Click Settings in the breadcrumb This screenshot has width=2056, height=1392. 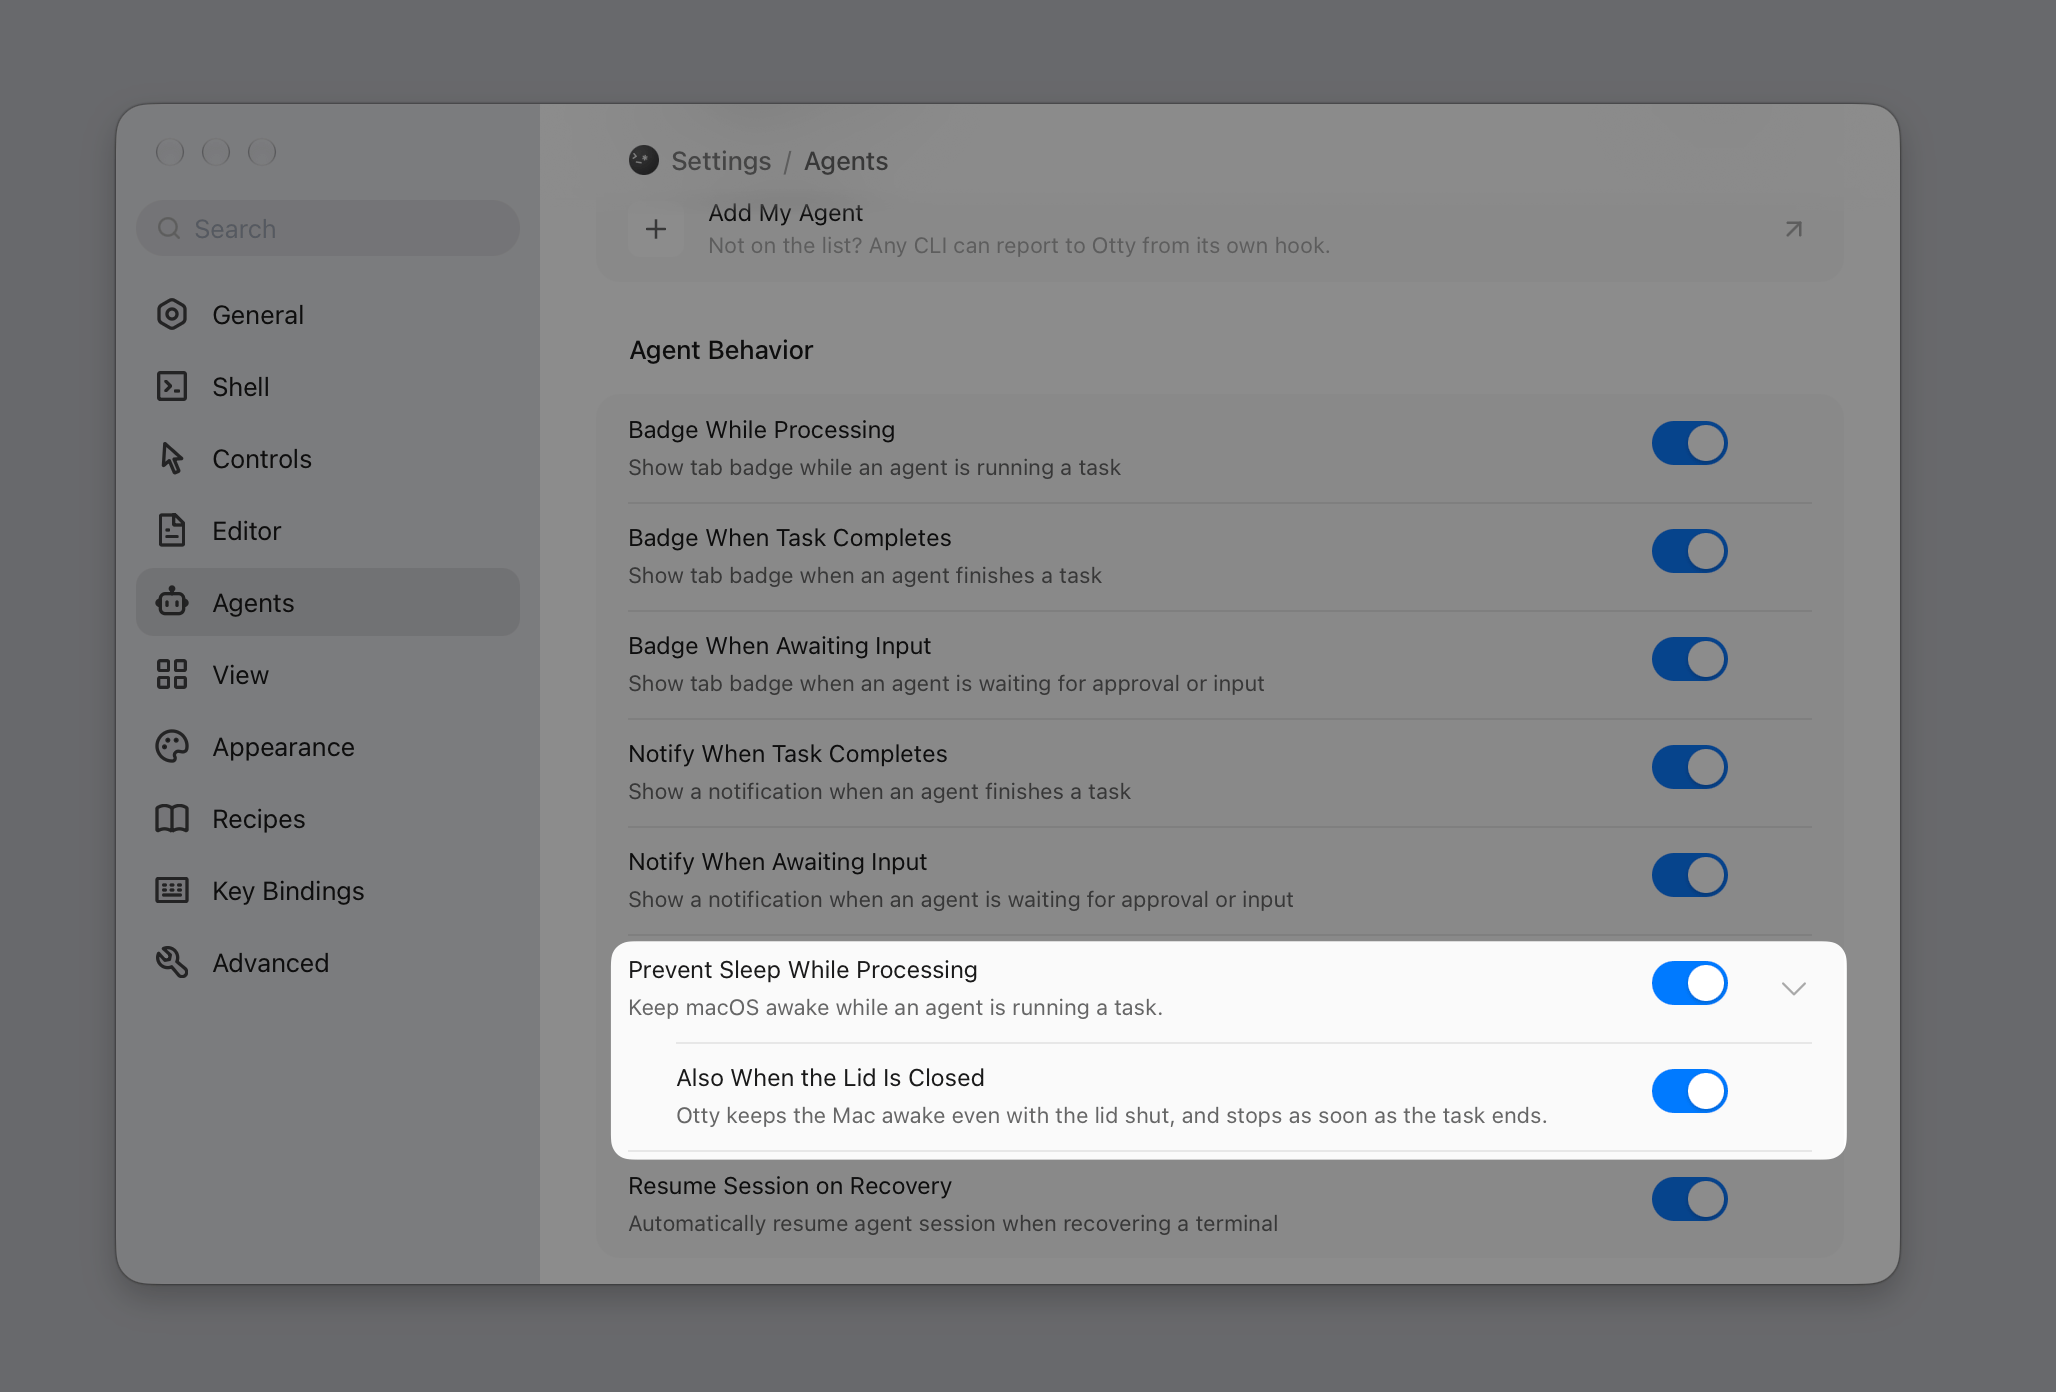pos(721,161)
